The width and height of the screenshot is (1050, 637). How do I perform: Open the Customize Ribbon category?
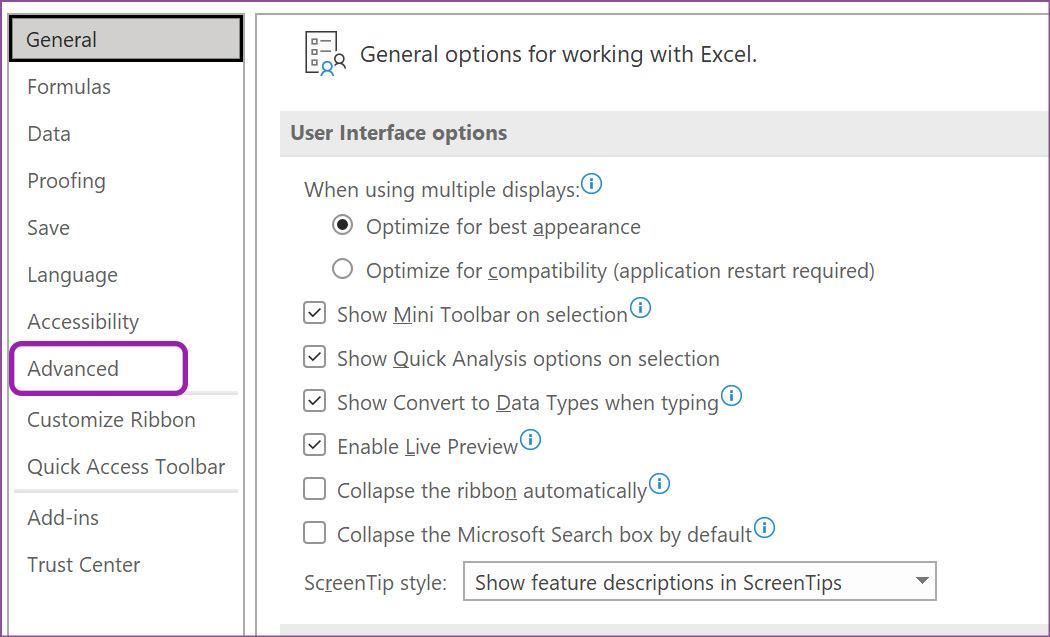[111, 419]
